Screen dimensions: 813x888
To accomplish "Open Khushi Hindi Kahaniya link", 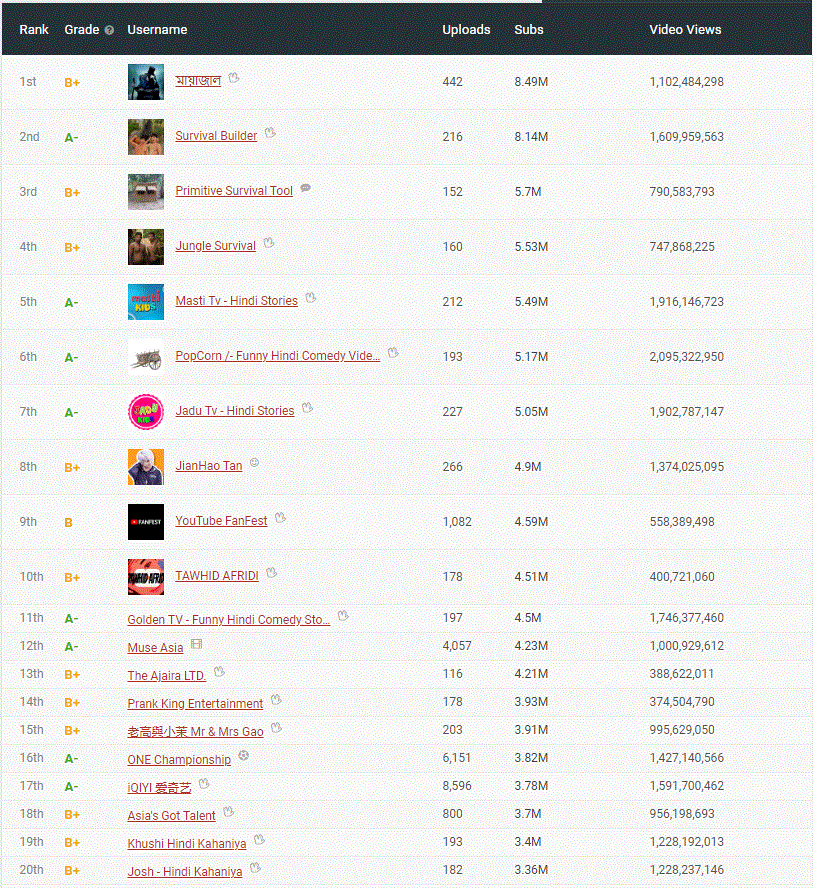I will click(187, 843).
